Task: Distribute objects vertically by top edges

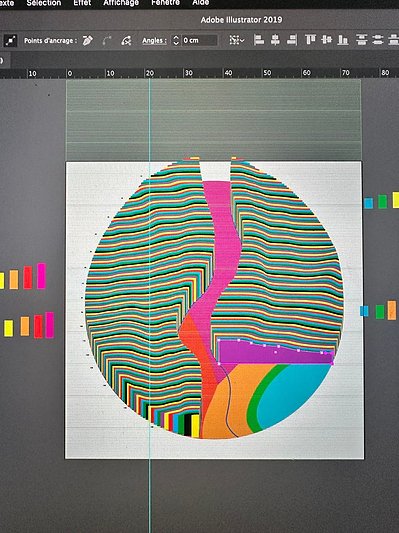Action: 362,40
